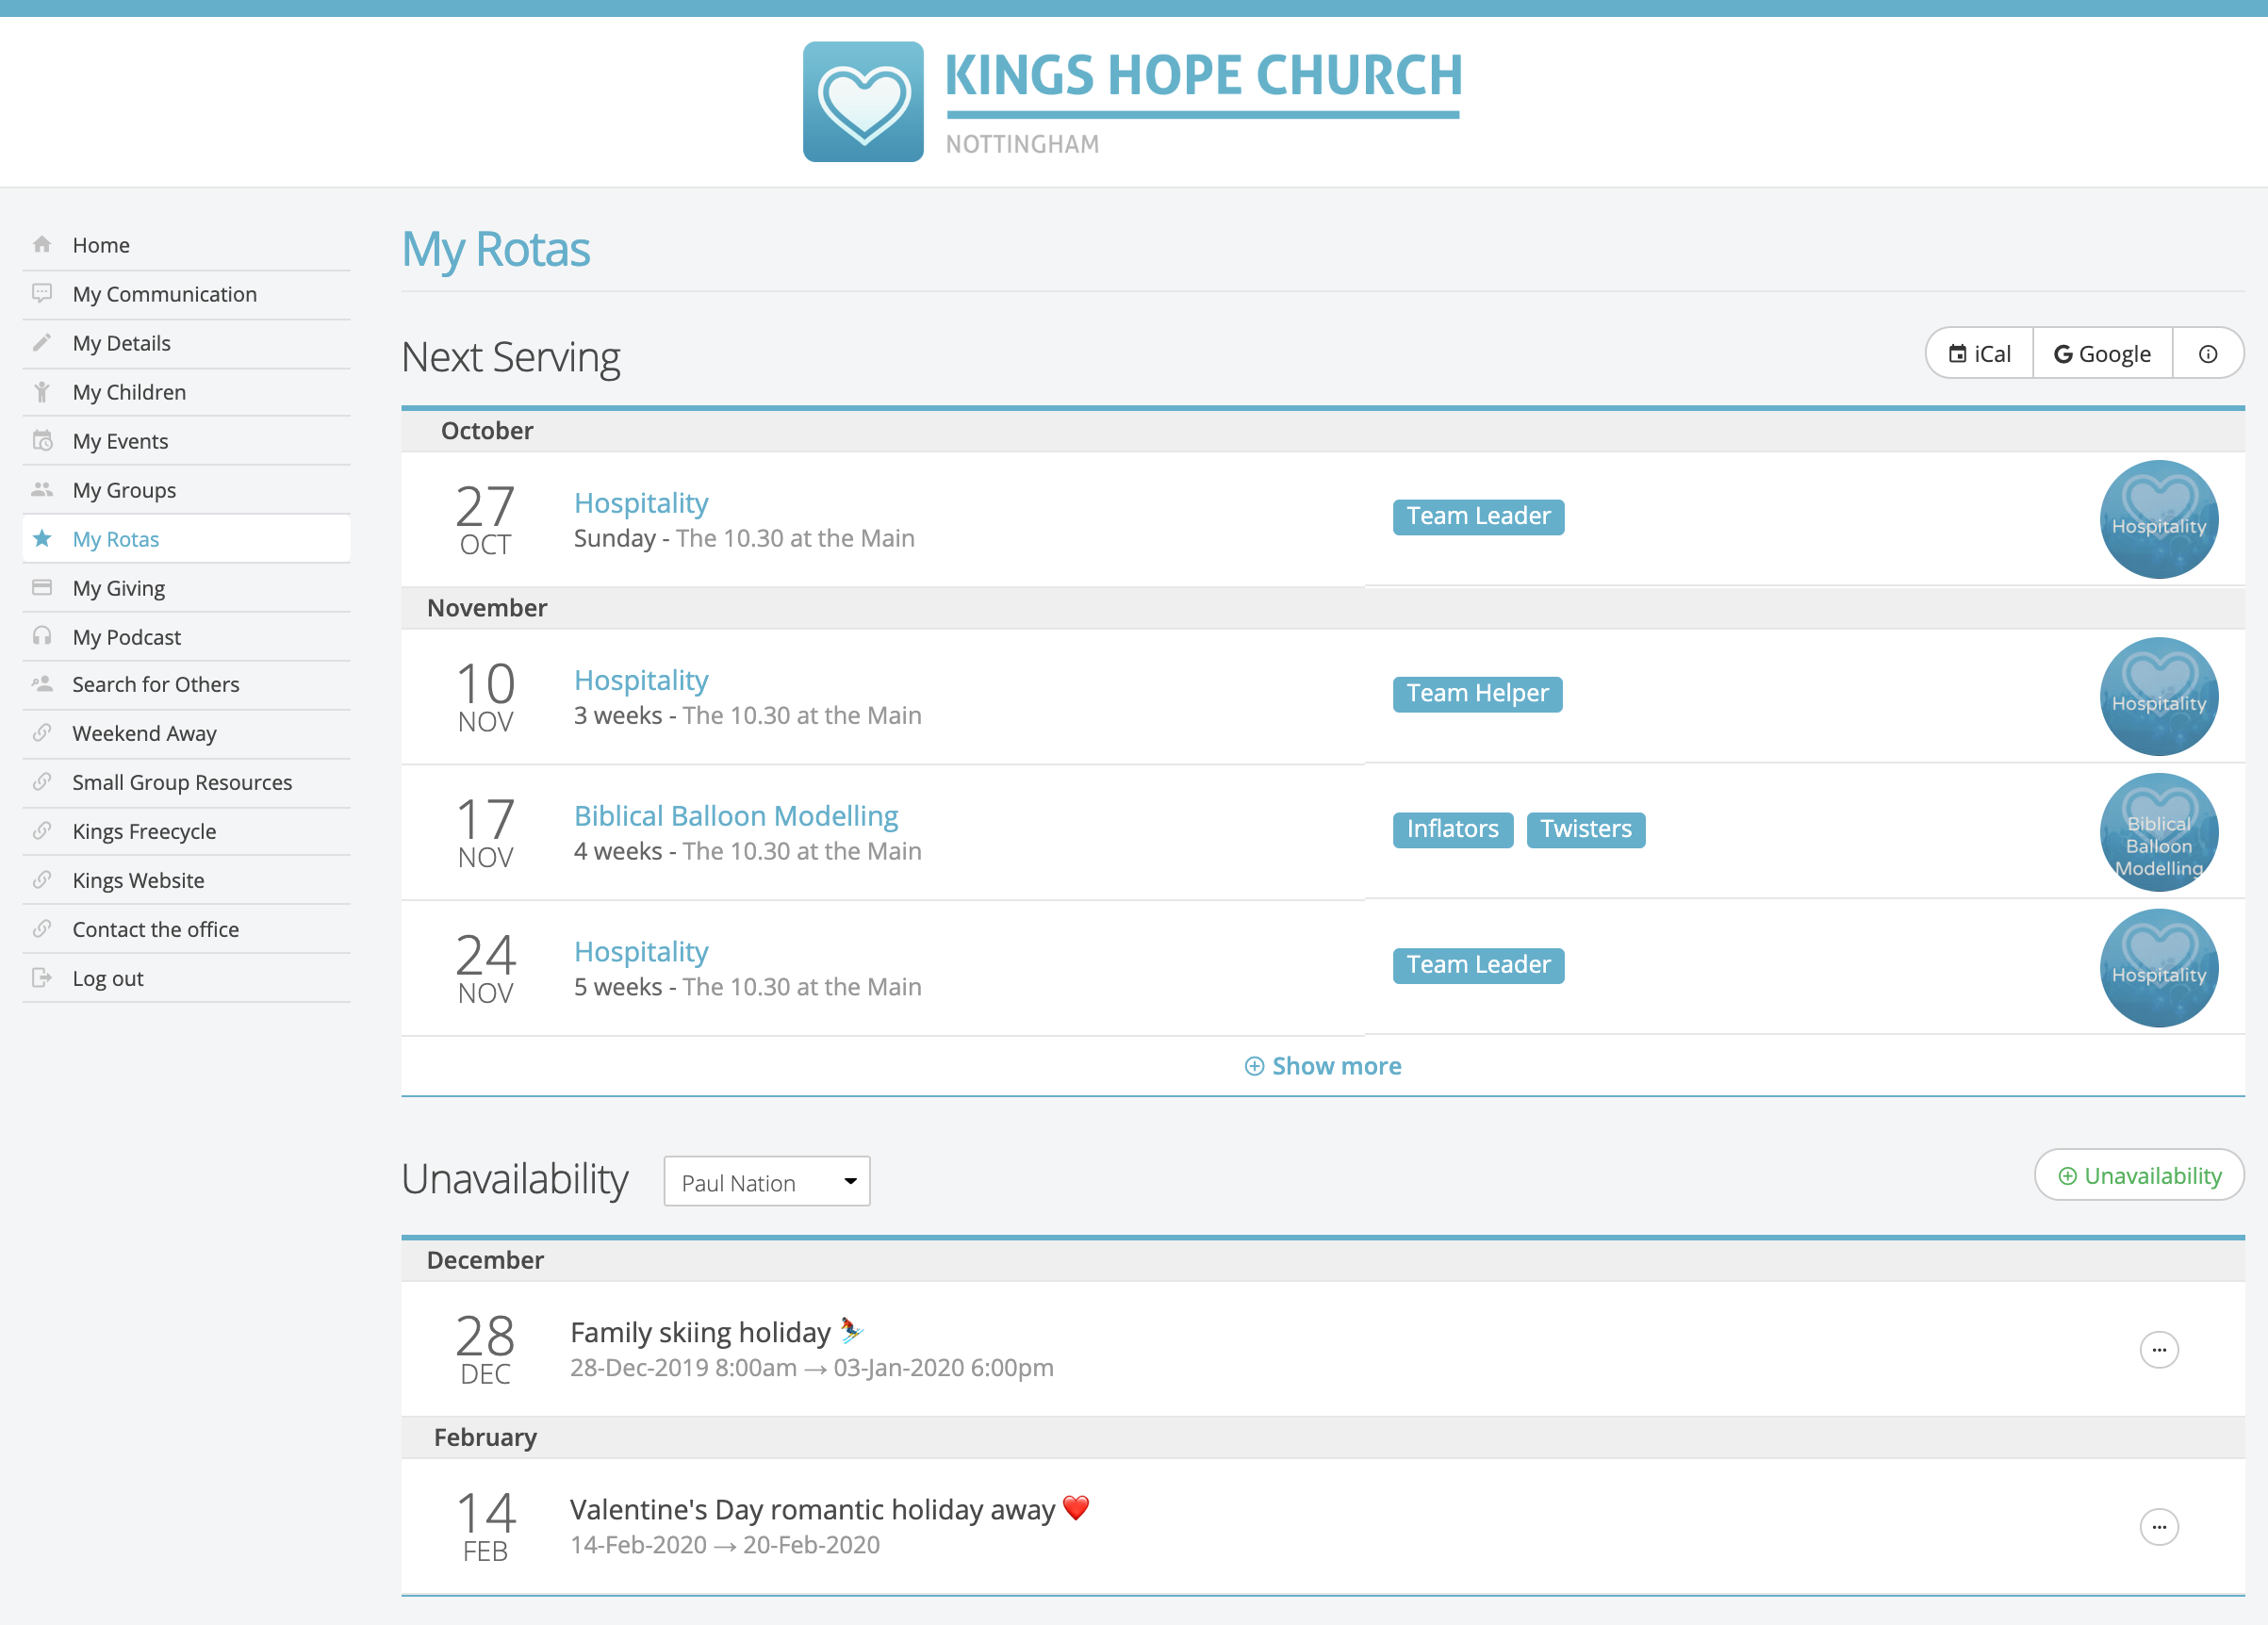Expand options for Family skiing holiday entry
This screenshot has width=2268, height=1625.
point(2159,1349)
